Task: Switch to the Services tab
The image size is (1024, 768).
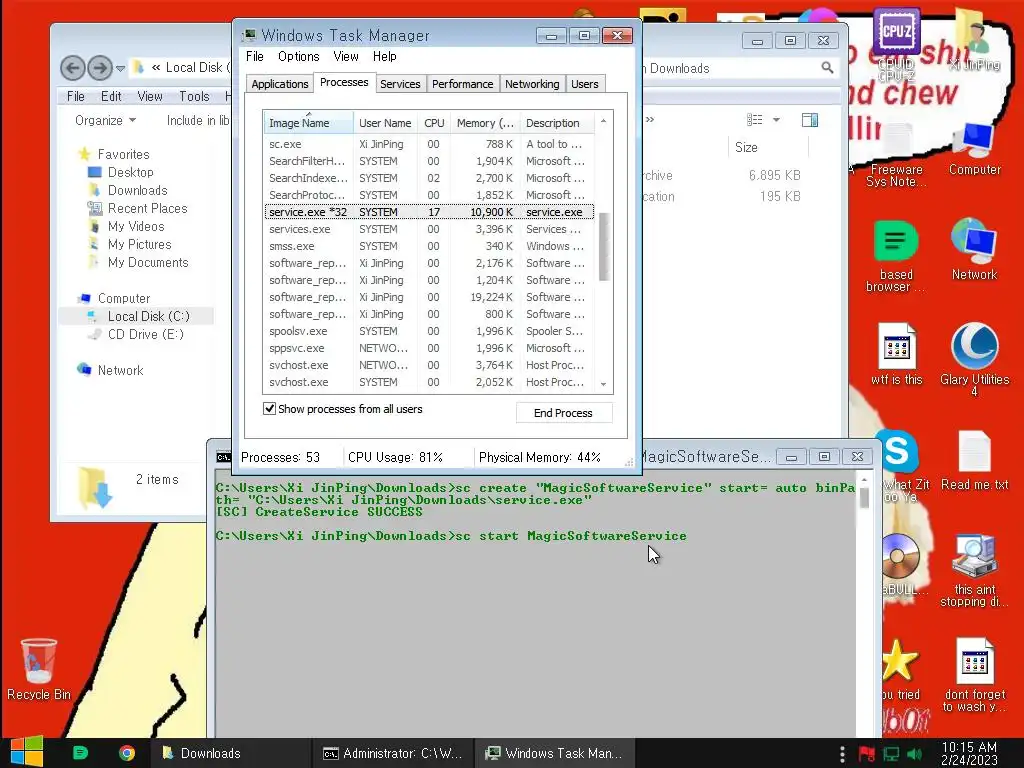Action: pos(400,84)
